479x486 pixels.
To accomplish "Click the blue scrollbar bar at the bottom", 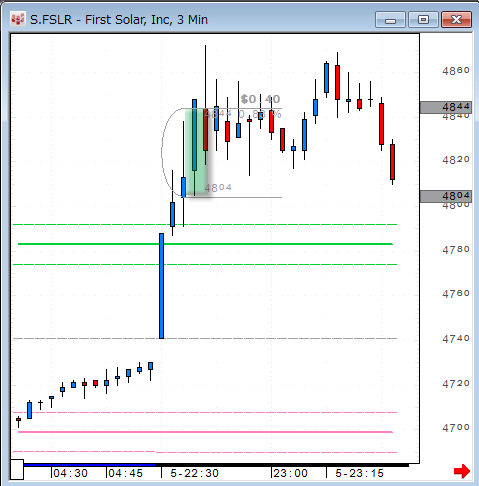I will coord(89,465).
